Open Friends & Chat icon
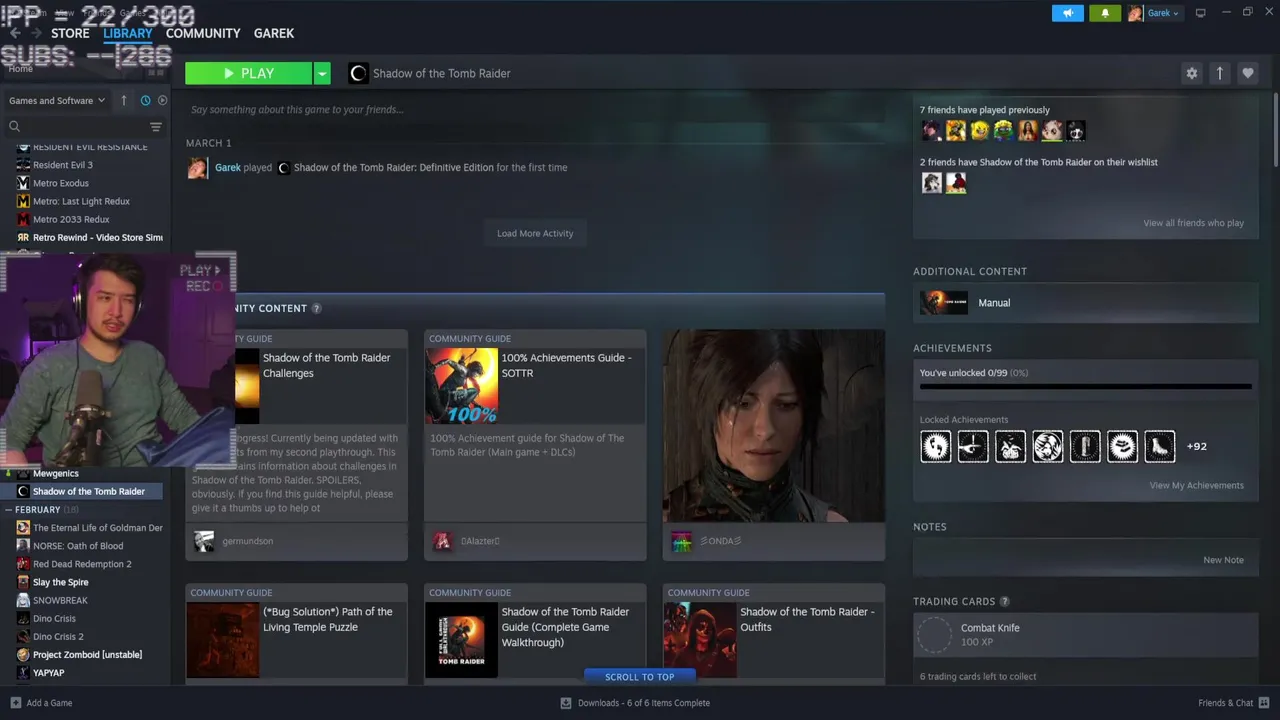The height and width of the screenshot is (720, 1280). [x=1263, y=702]
